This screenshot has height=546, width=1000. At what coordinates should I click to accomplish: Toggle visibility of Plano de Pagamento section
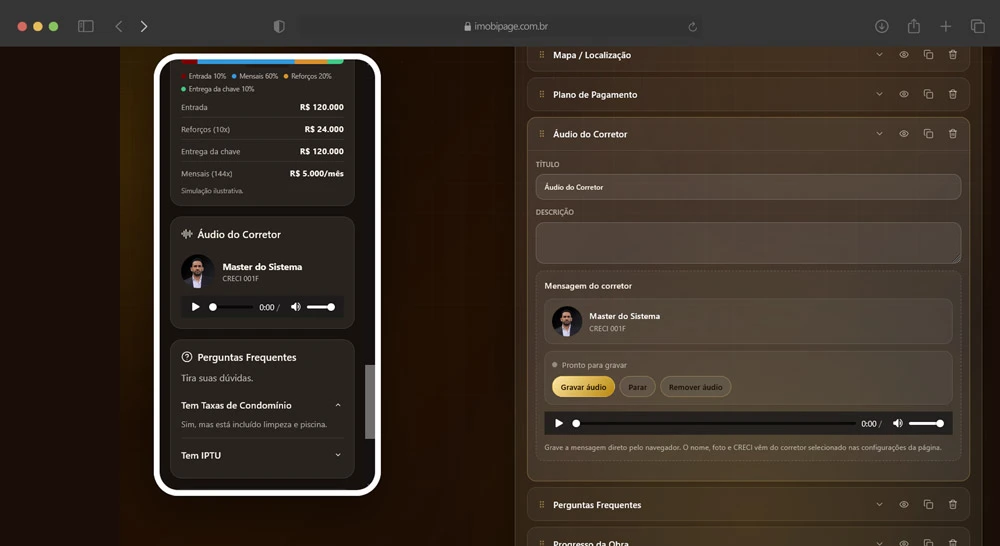(x=904, y=94)
